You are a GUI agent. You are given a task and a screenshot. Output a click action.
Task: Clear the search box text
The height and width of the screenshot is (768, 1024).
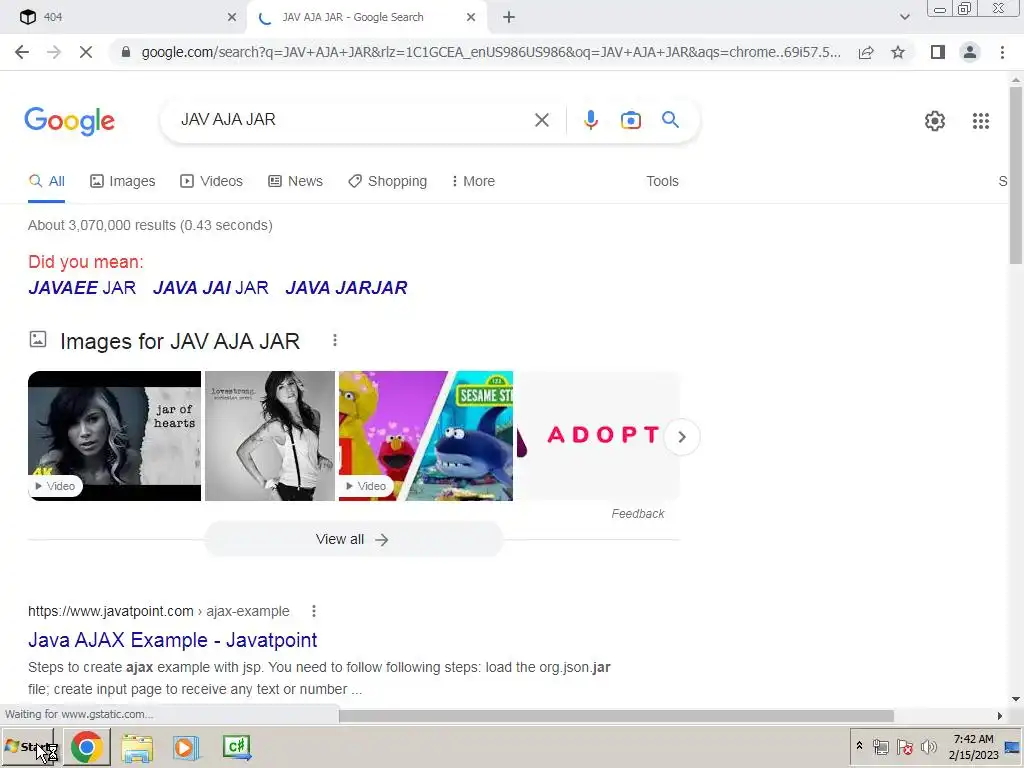[x=541, y=120]
